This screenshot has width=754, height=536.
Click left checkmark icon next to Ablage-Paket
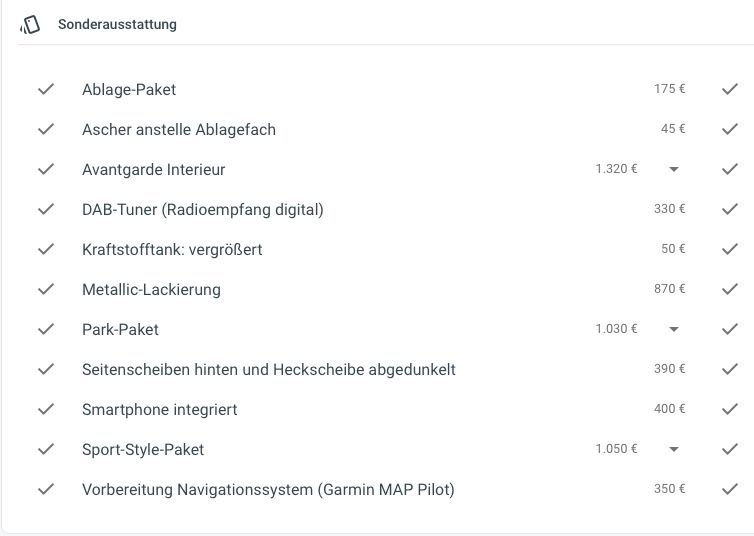[x=46, y=89]
